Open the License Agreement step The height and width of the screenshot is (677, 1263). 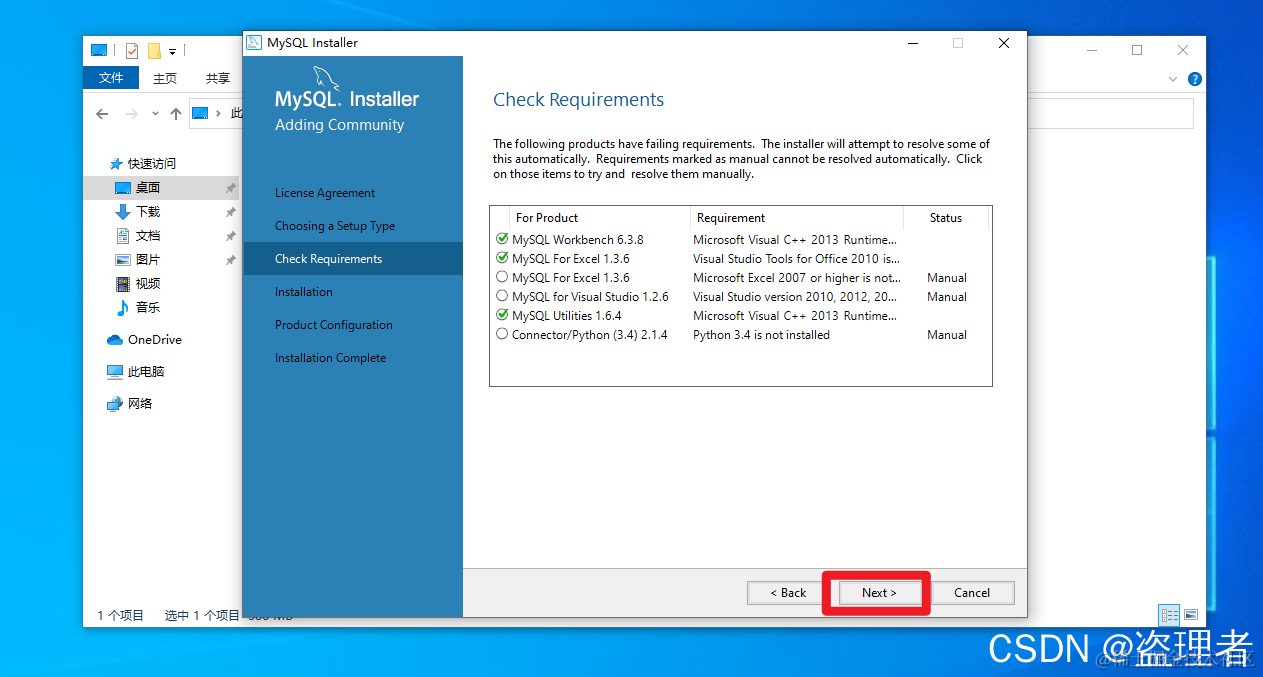[x=325, y=193]
